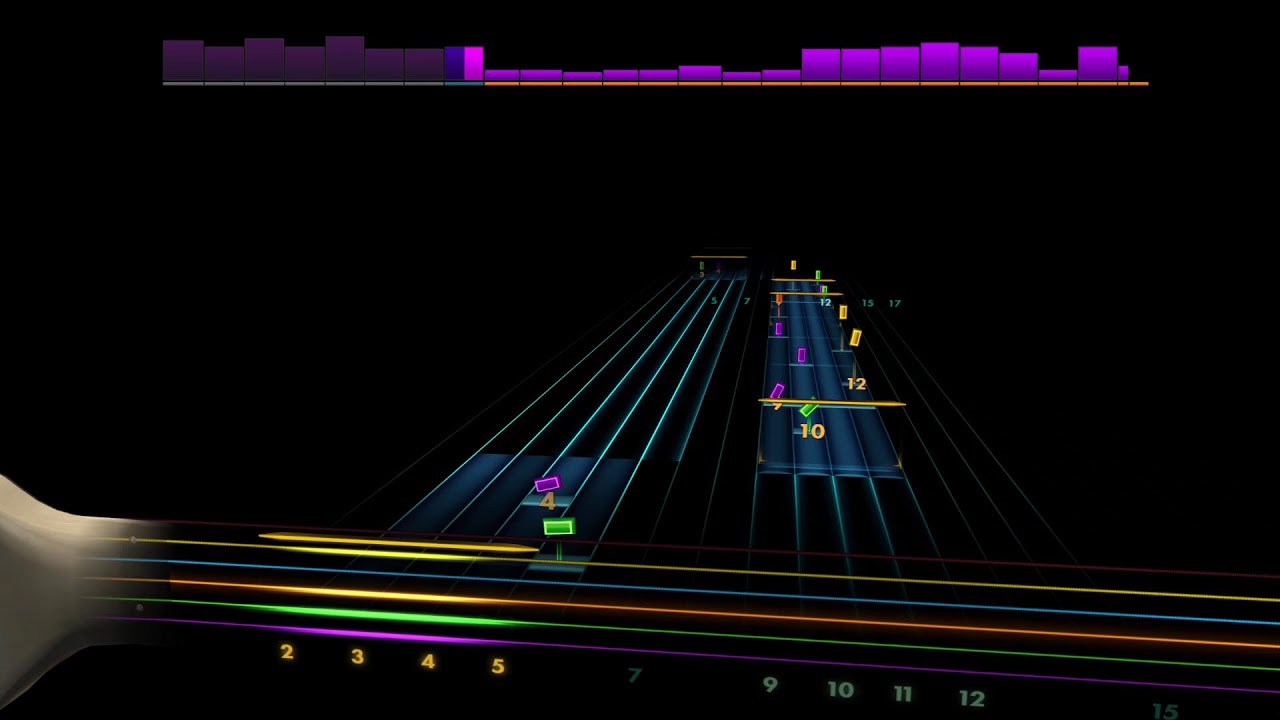Viewport: 1280px width, 720px height.
Task: Click fret number 12 on fretboard number row
Action: tap(972, 698)
